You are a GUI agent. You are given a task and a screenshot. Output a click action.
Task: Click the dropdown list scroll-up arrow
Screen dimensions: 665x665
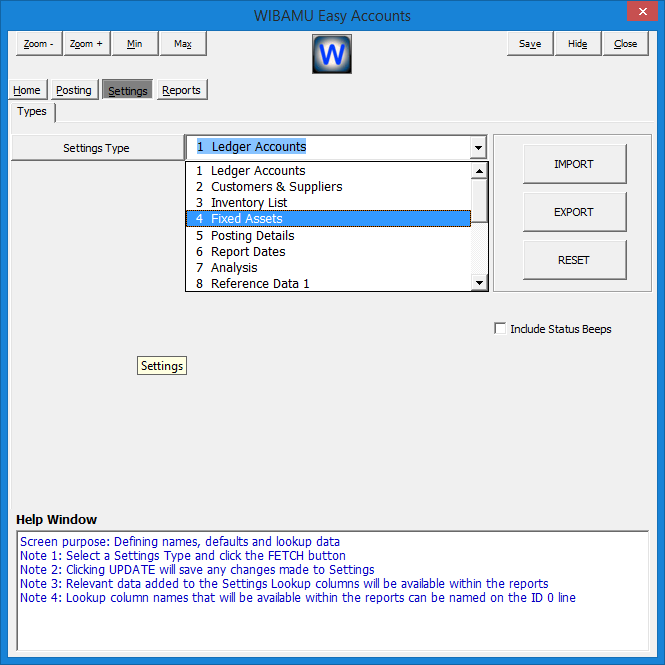click(479, 171)
